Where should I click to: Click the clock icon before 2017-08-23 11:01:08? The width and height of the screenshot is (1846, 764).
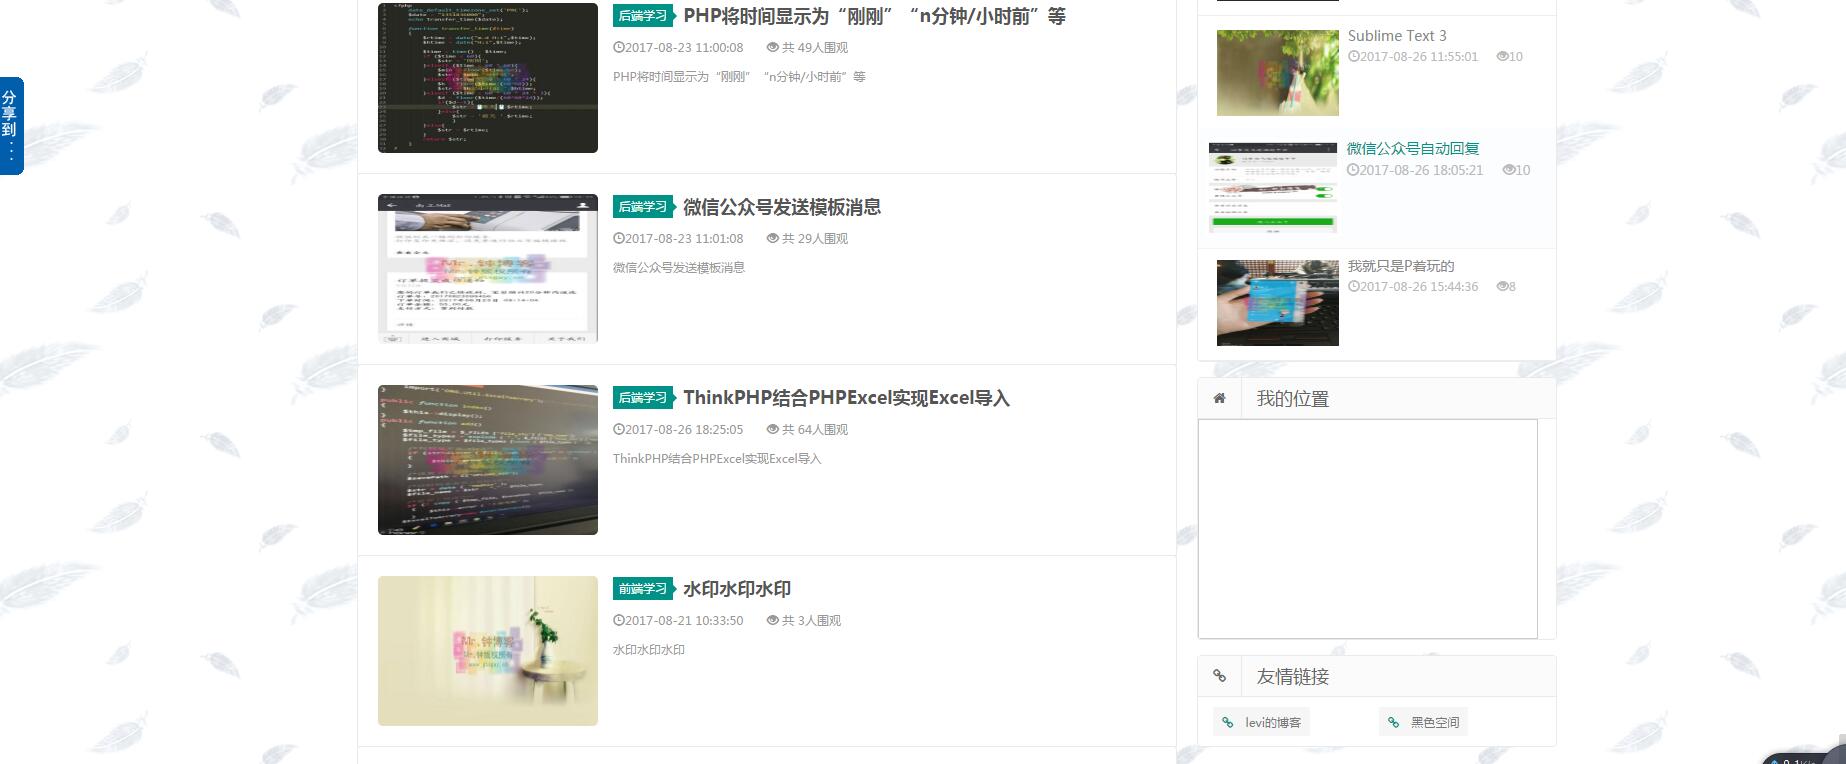[618, 238]
